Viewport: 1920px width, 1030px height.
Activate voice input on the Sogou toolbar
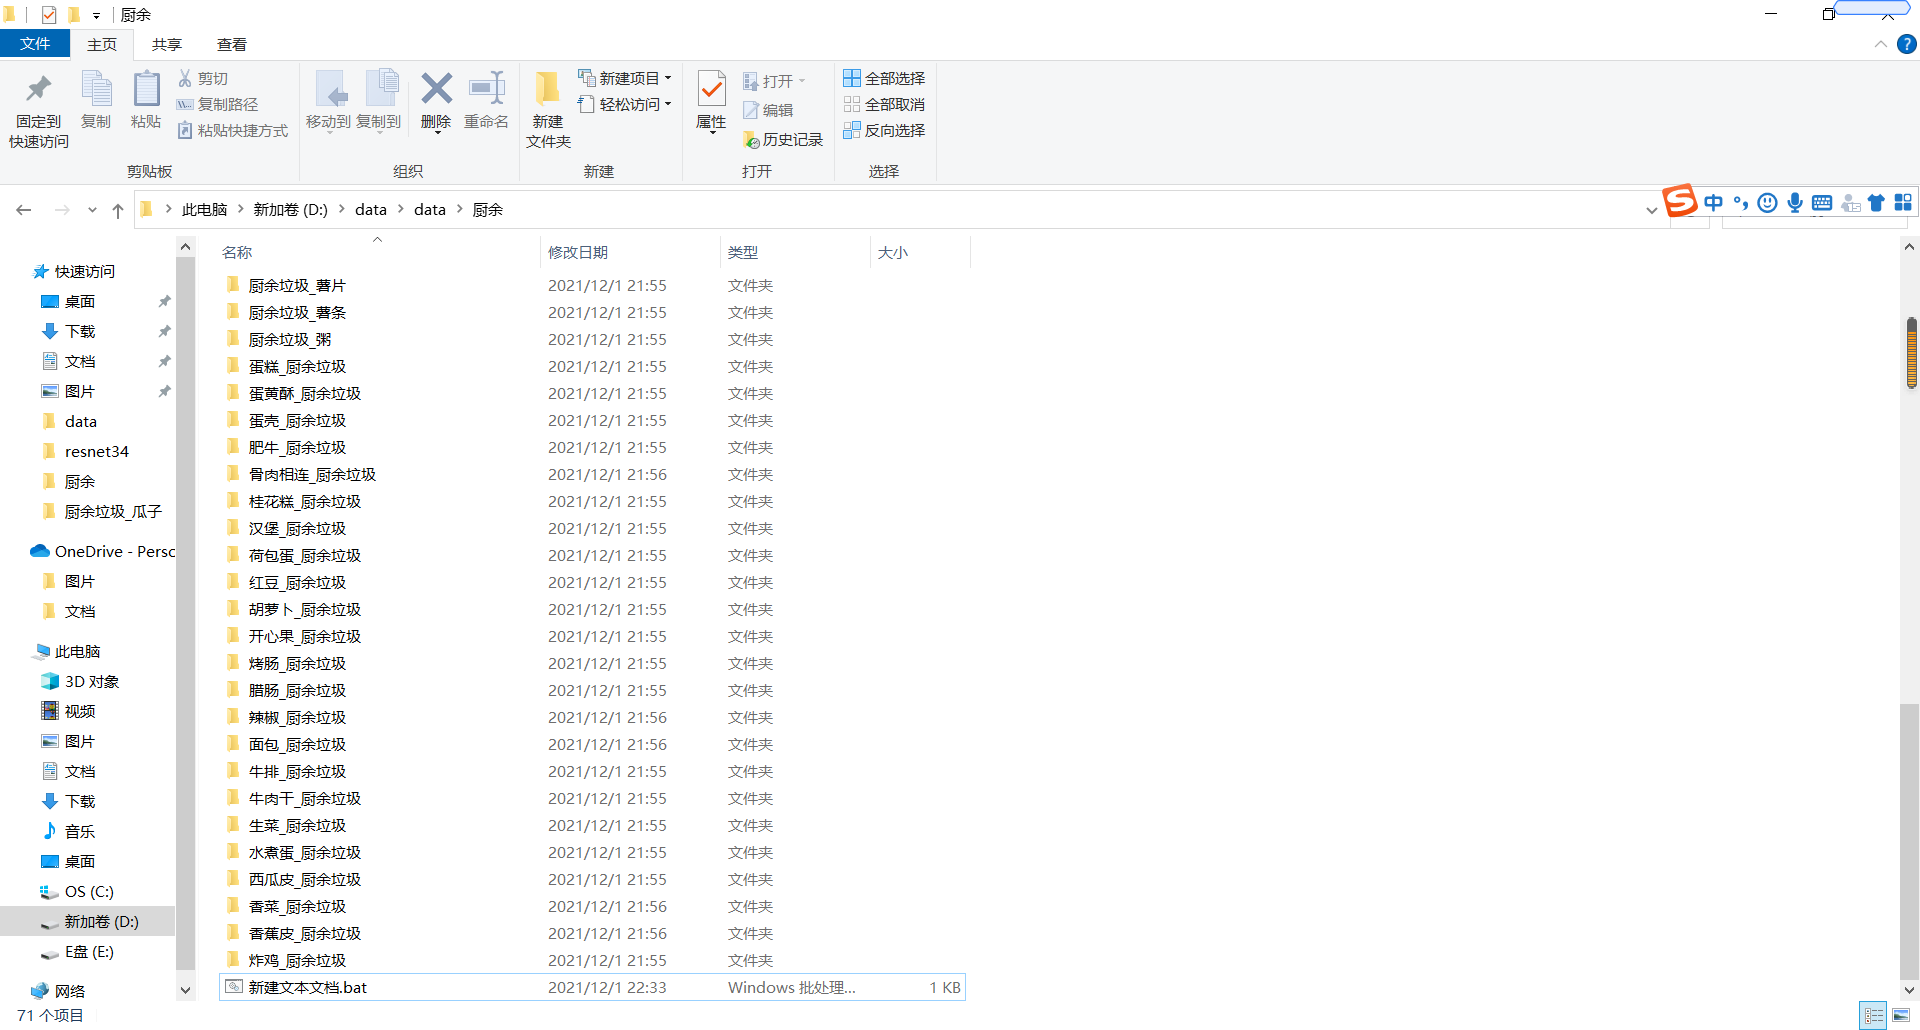pos(1795,202)
